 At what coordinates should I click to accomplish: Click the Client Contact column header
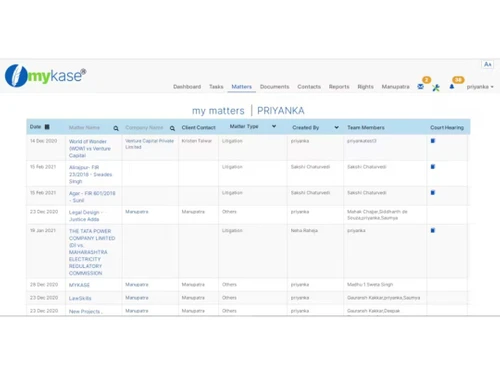[199, 127]
